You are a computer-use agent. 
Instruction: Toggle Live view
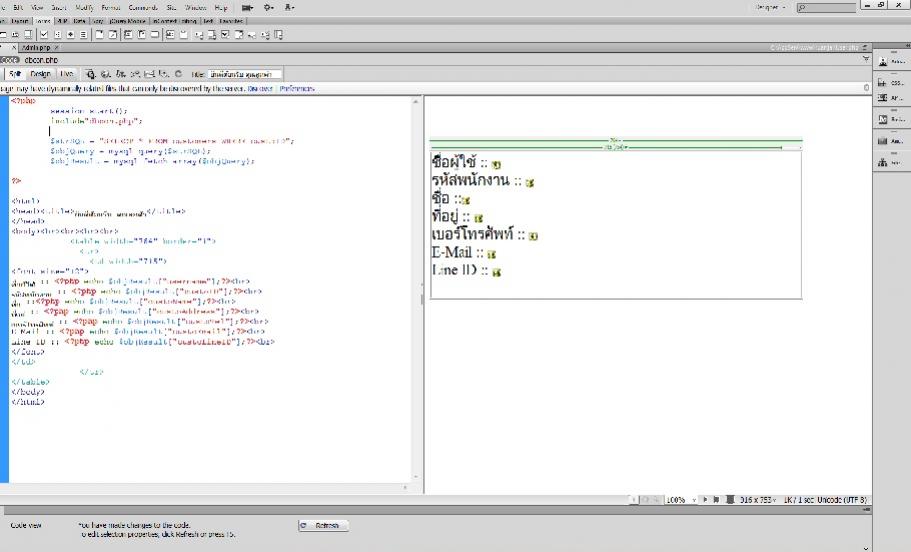click(66, 74)
